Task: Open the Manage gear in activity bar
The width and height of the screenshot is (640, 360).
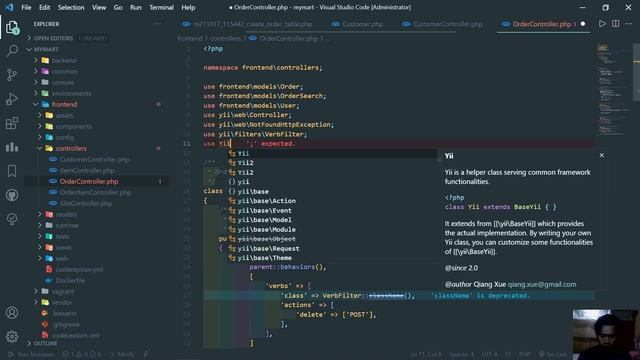Action: point(12,336)
